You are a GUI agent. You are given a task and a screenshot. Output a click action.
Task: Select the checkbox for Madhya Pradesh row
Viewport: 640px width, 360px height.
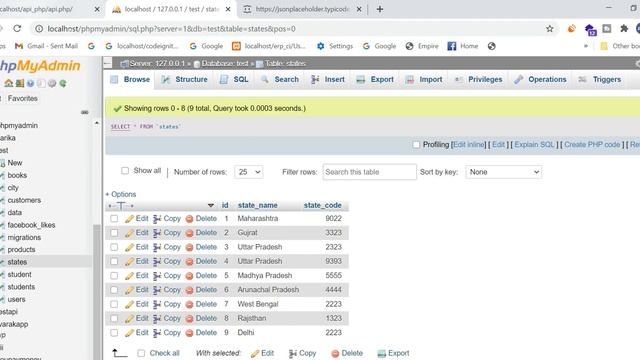tap(114, 276)
